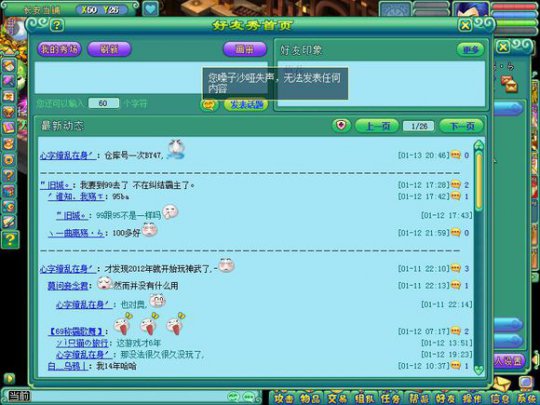The width and height of the screenshot is (540, 405).
Task: Open the 交易 menu in bottom bar
Action: point(338,398)
